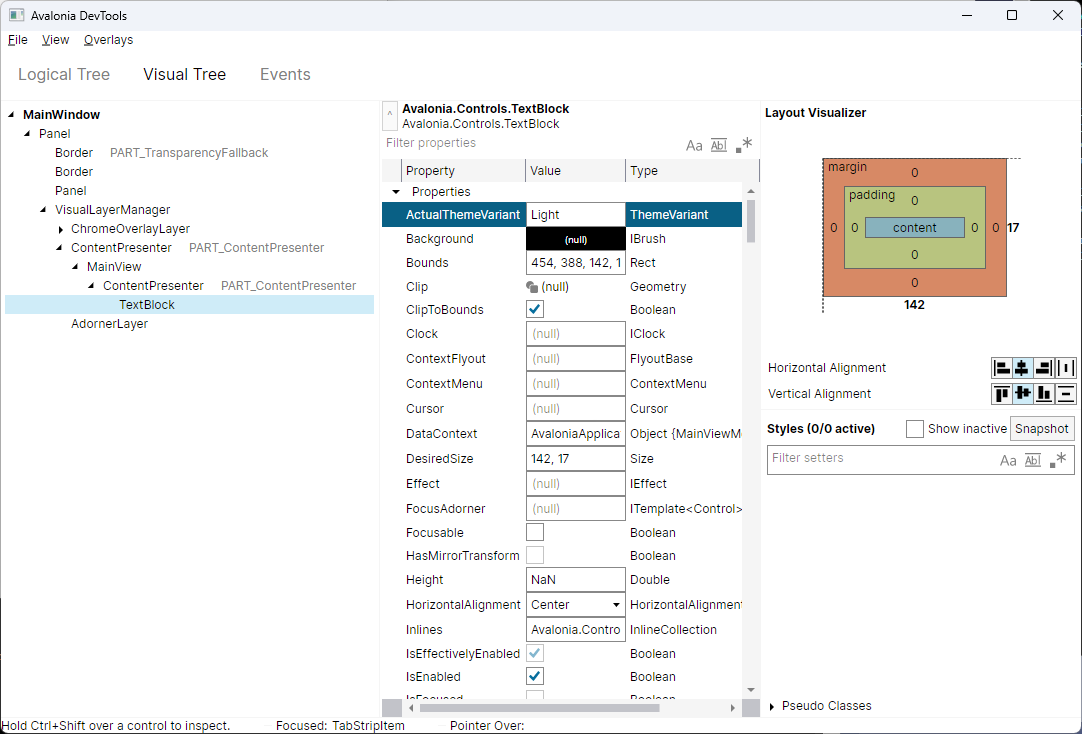The image size is (1082, 734).
Task: Open the Overlays menu
Action: (108, 40)
